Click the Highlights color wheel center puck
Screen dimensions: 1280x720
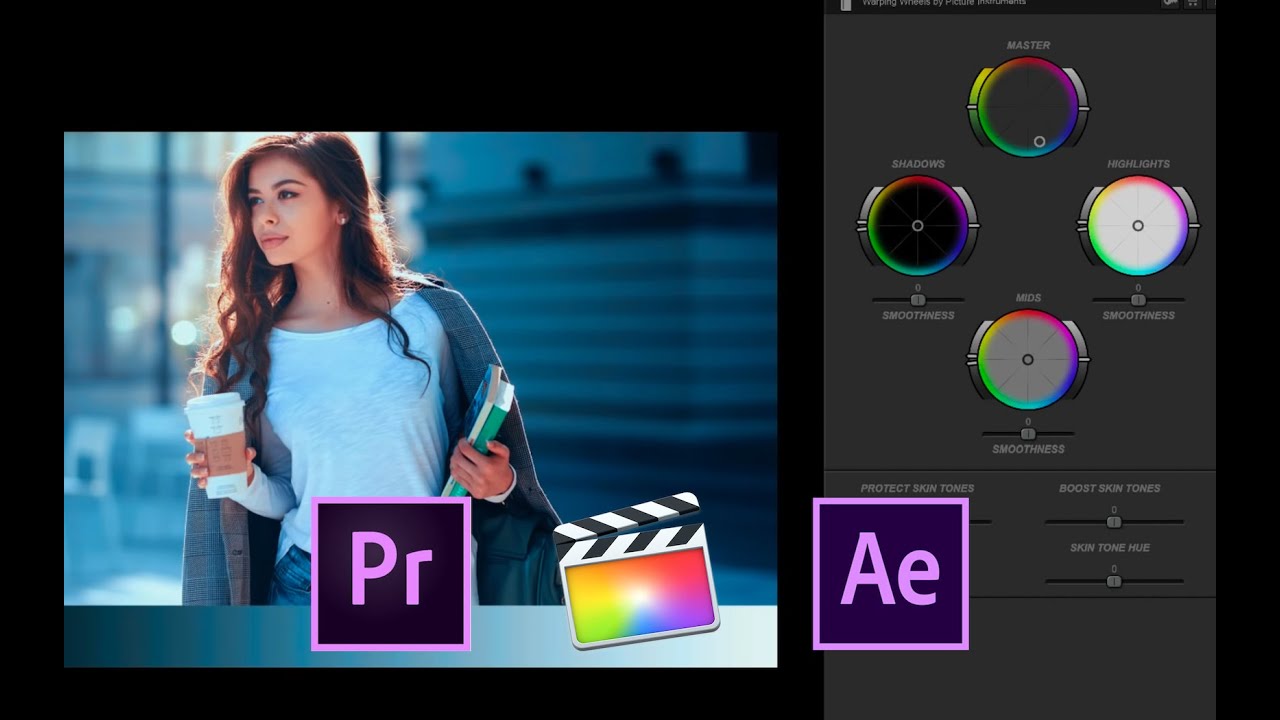point(1138,226)
